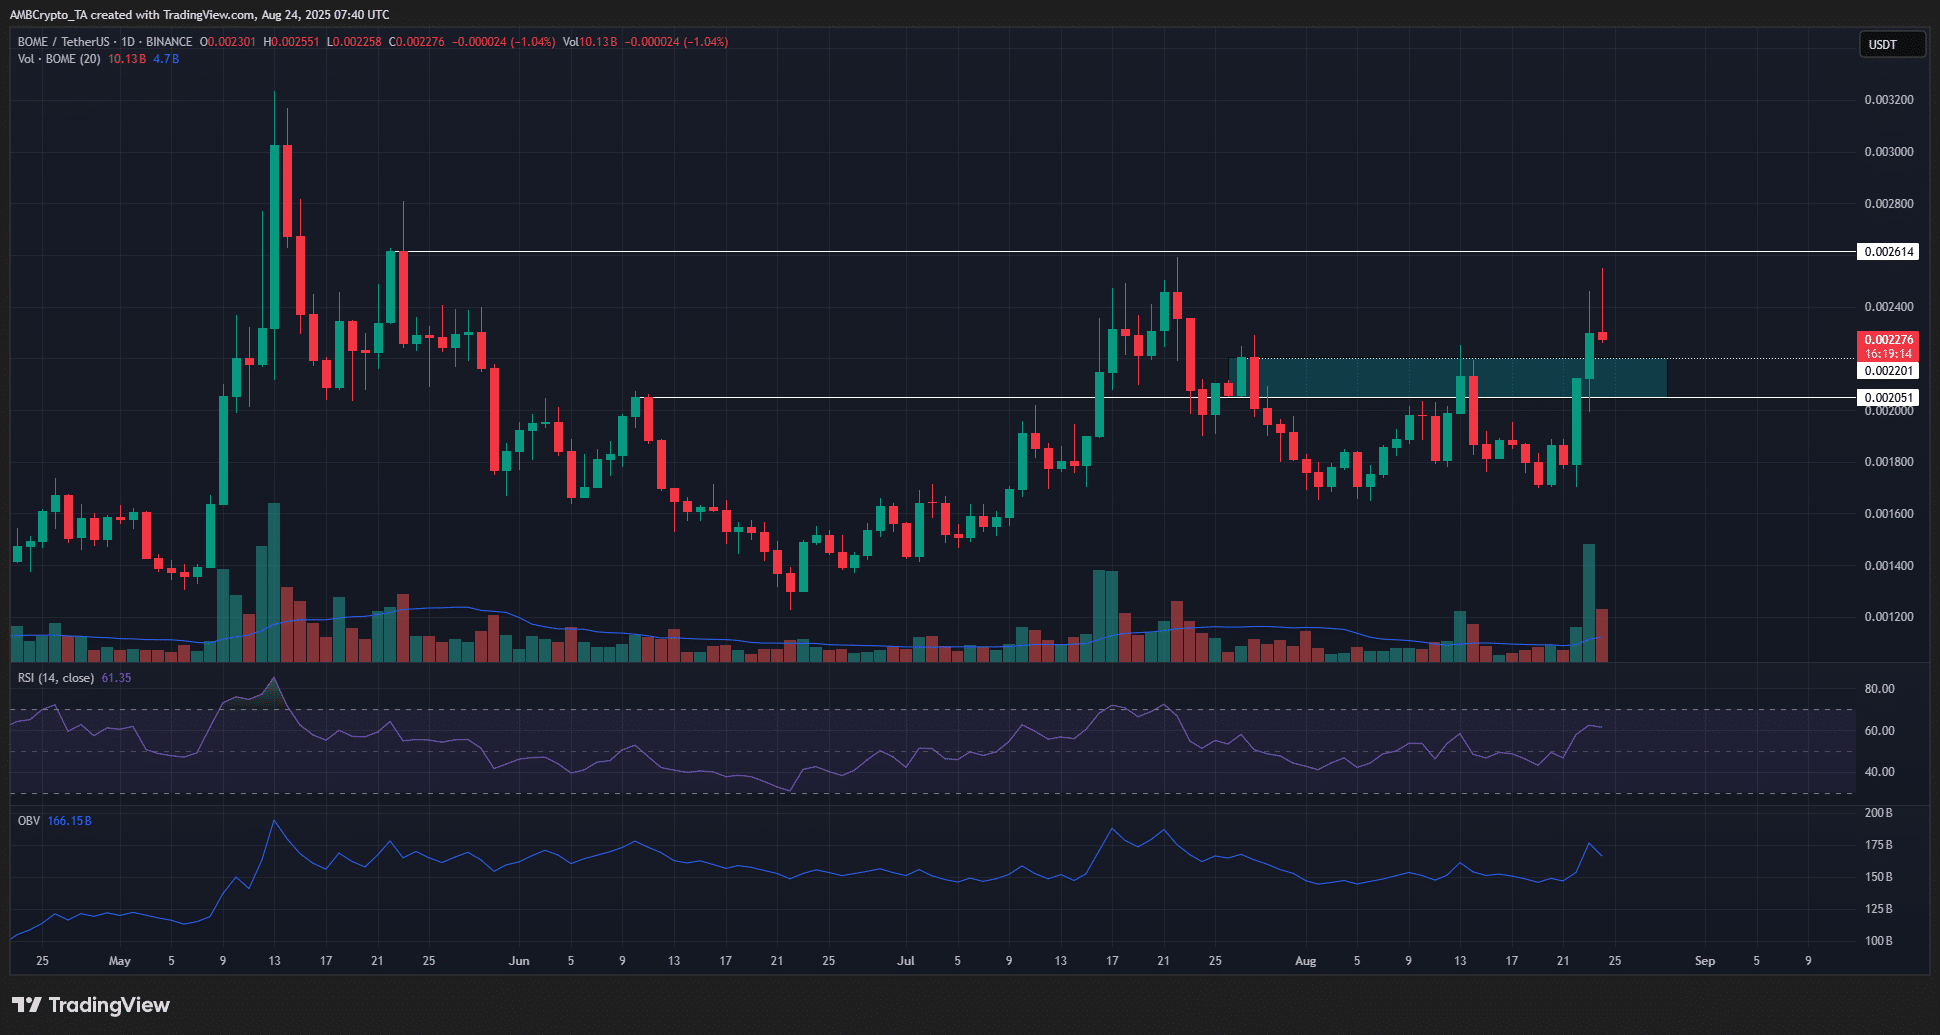Image resolution: width=1940 pixels, height=1035 pixels.
Task: Click the BOME / TetherUS symbol title
Action: [63, 42]
